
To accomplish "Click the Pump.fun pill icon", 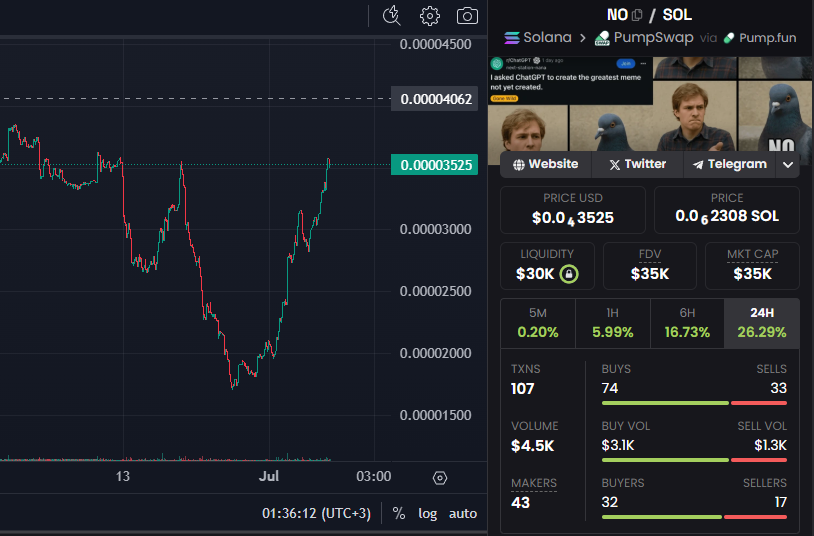I will point(729,38).
